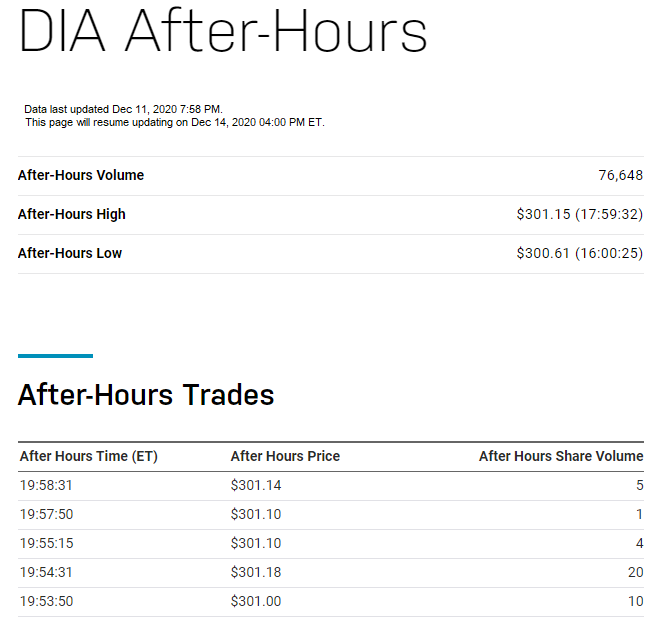
Task: Click the $301.14 price in first row
Action: [256, 485]
